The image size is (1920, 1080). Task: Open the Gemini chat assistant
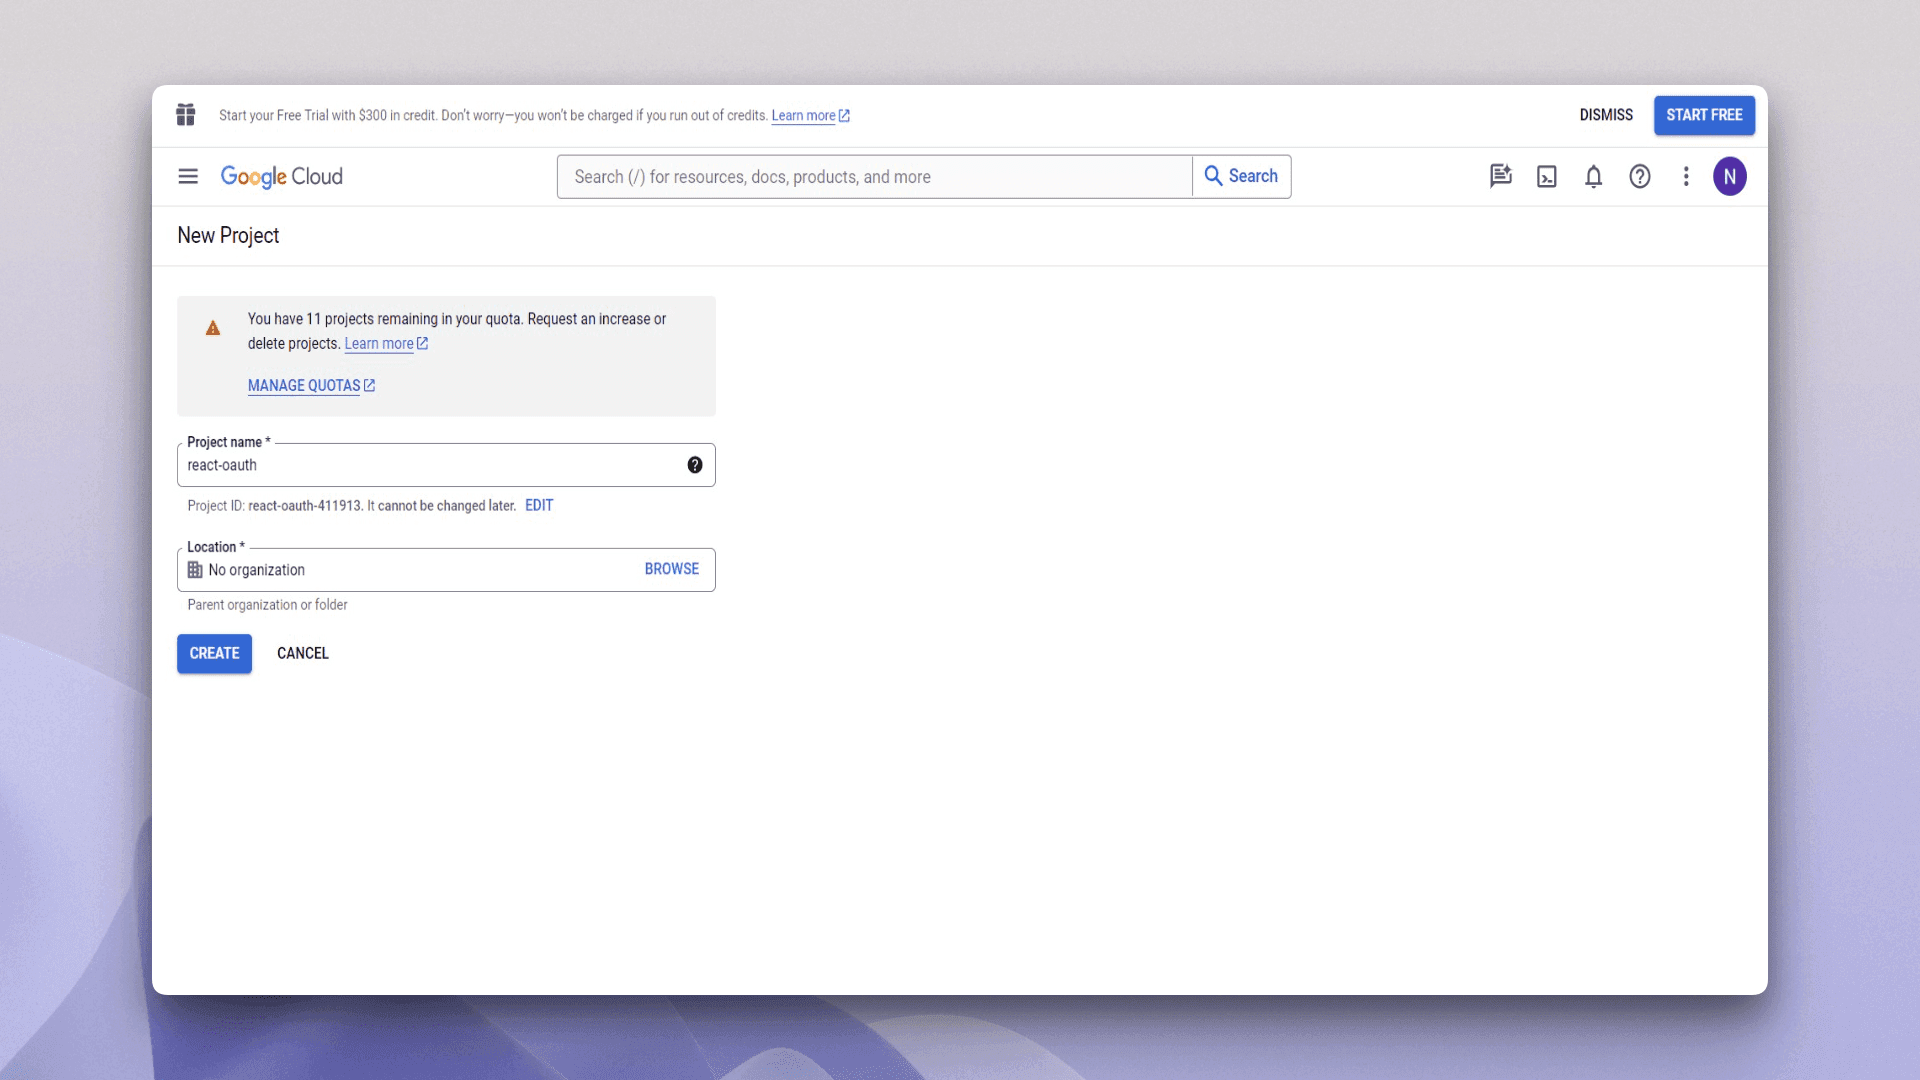[x=1500, y=176]
